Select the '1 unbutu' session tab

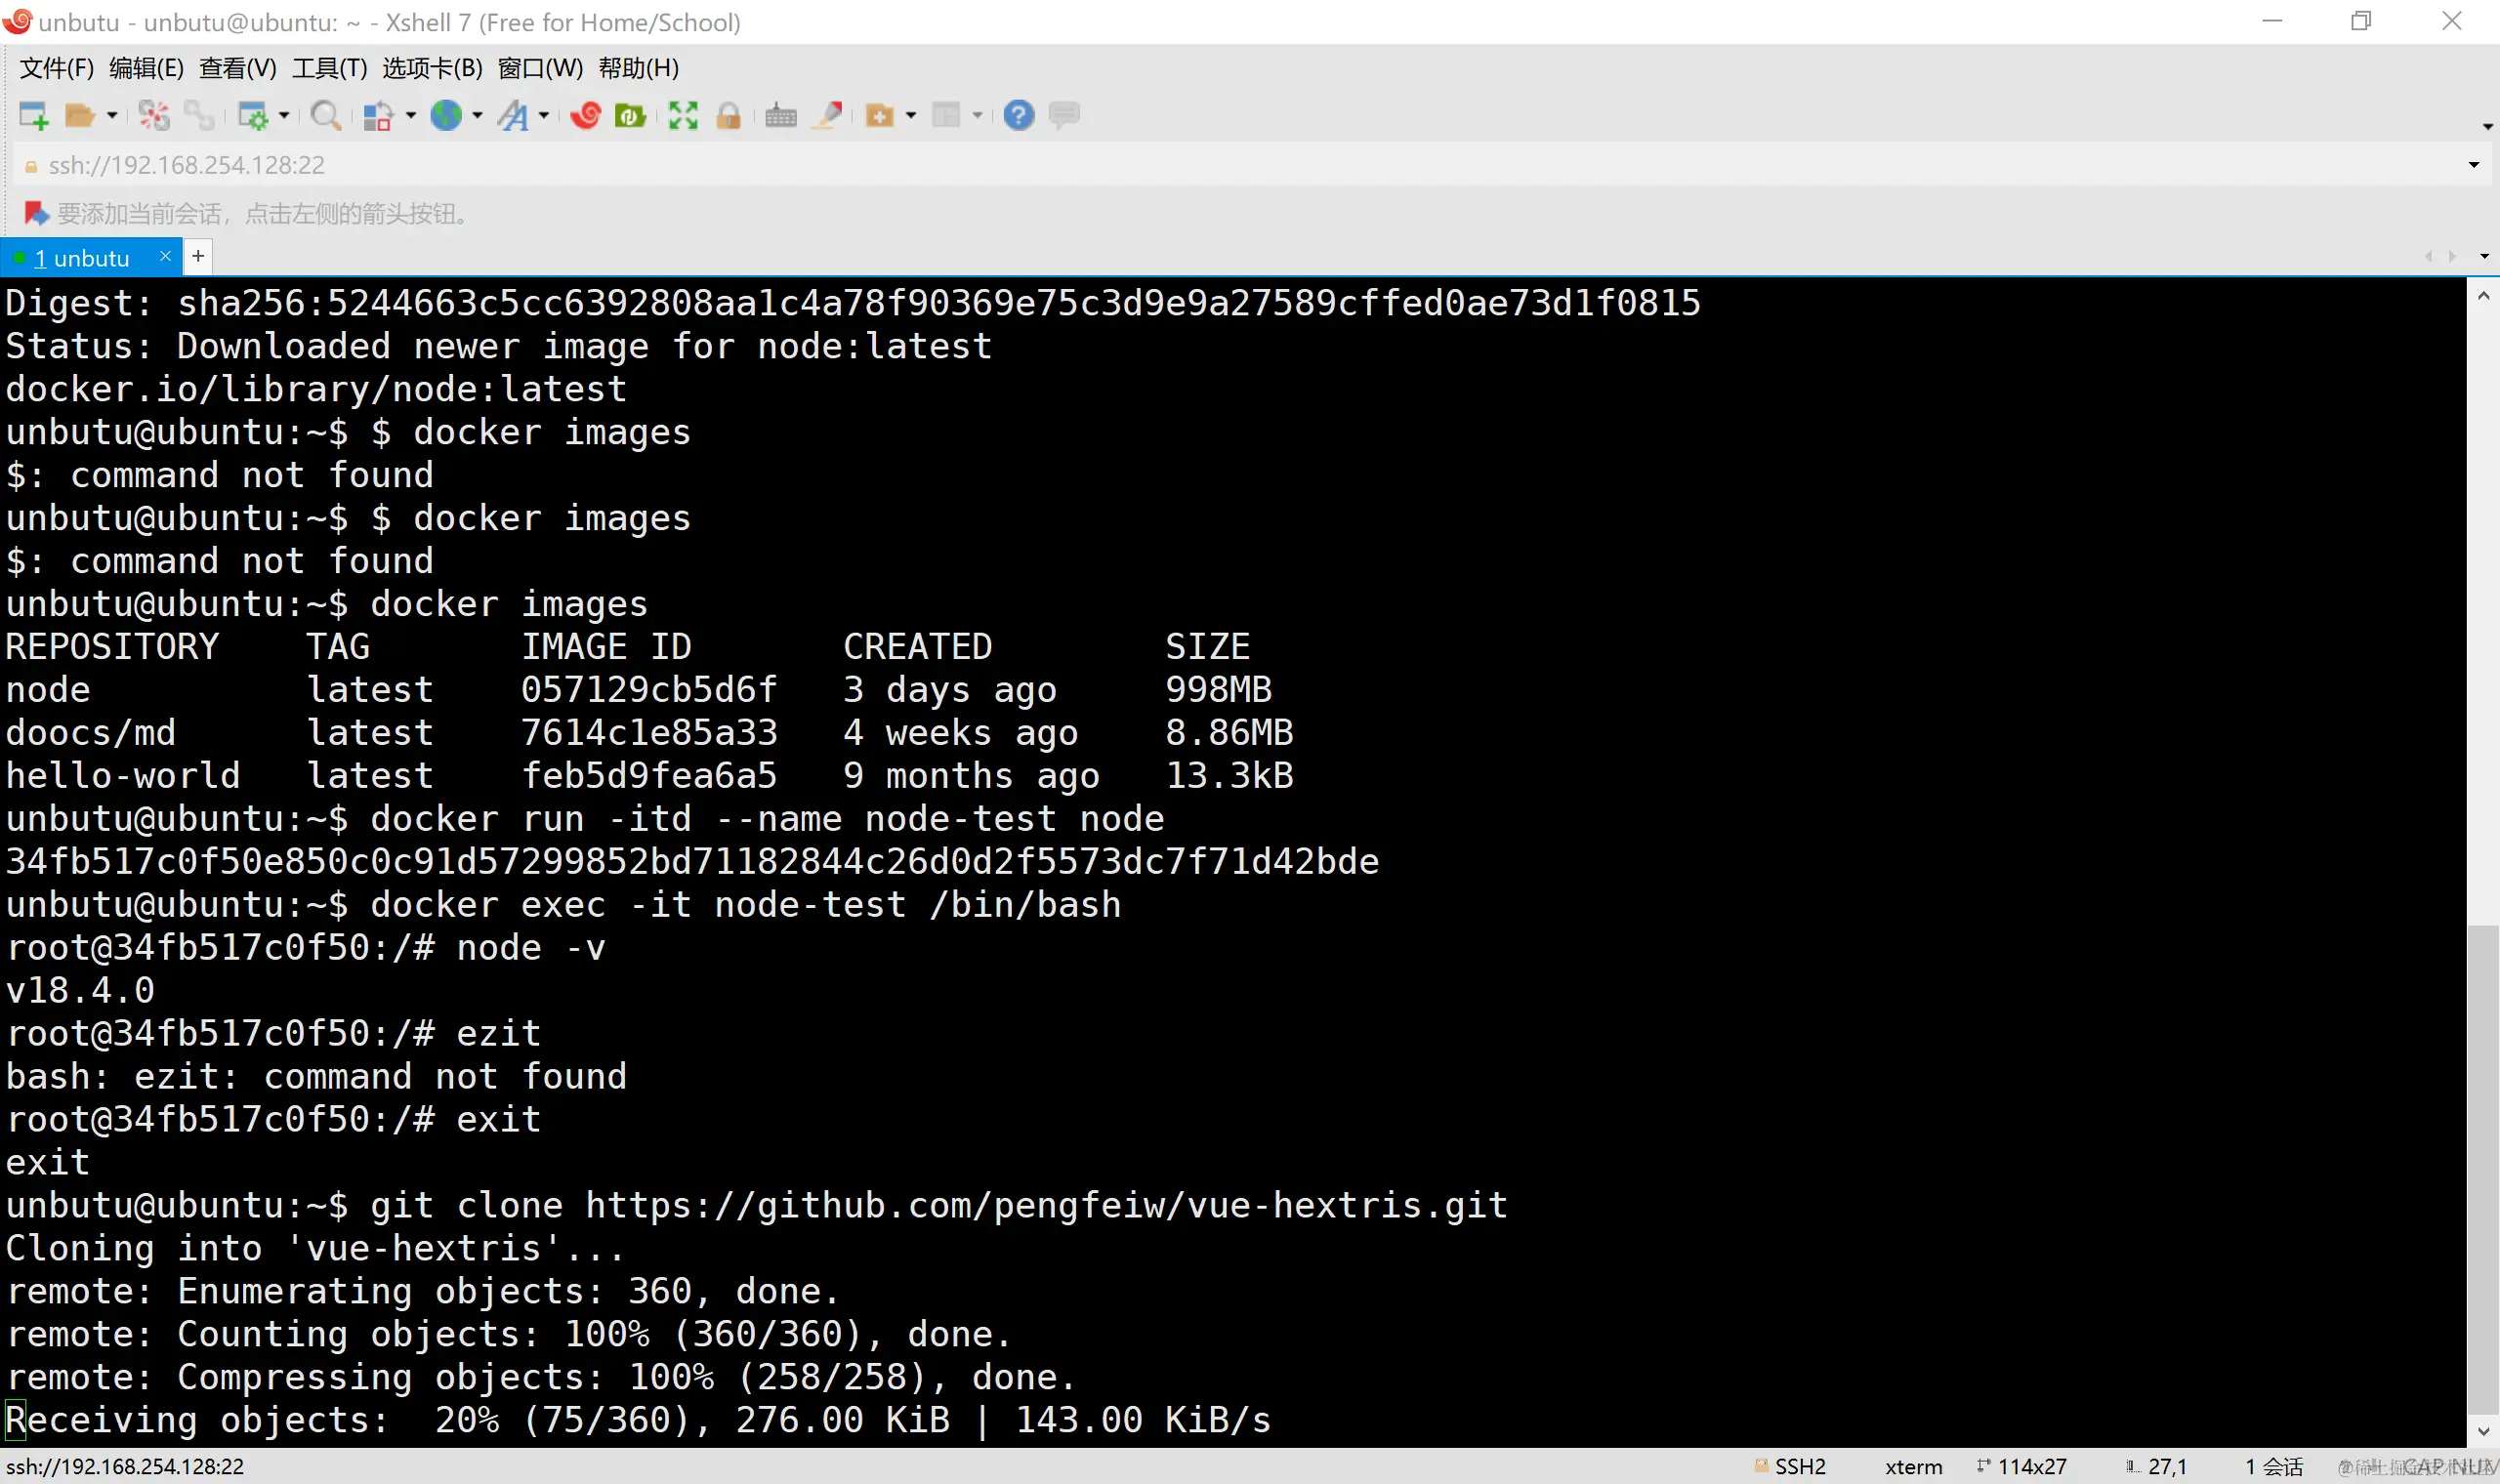click(82, 259)
